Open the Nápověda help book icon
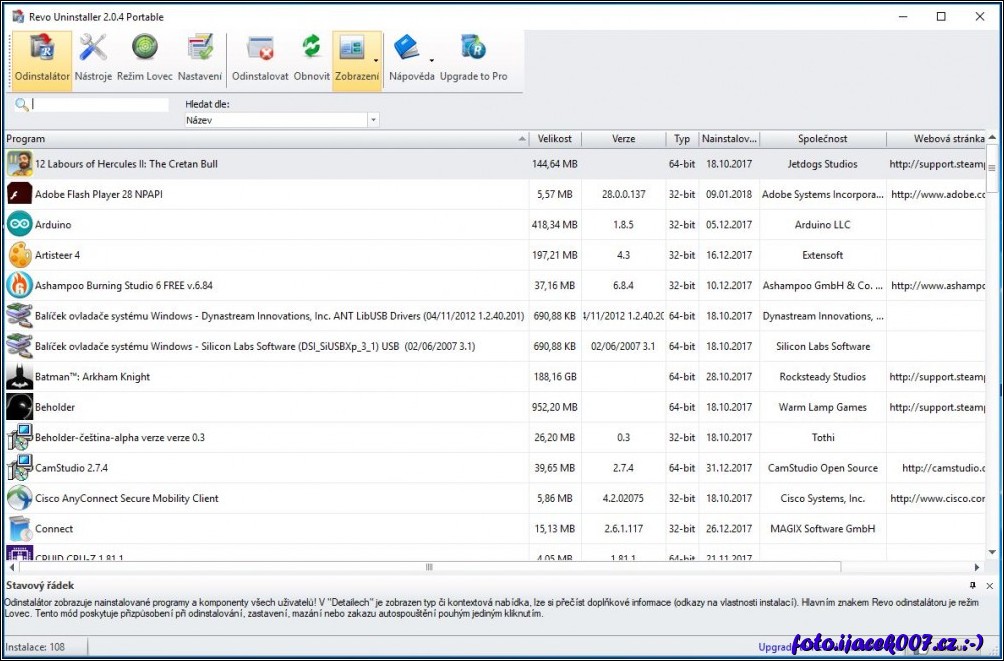This screenshot has width=1004, height=661. 407,48
